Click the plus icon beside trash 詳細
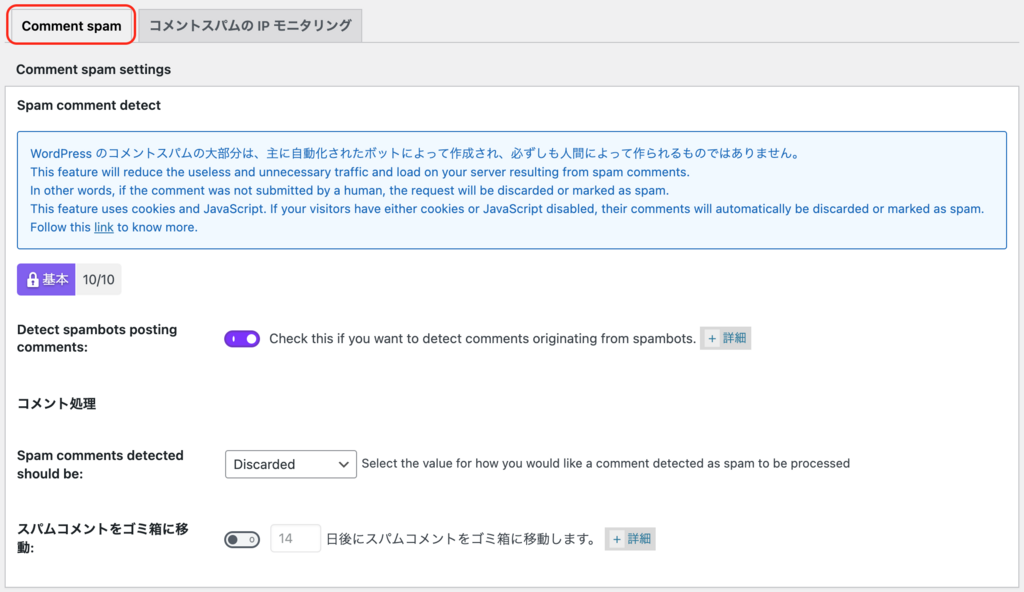This screenshot has height=592, width=1024. (x=616, y=539)
